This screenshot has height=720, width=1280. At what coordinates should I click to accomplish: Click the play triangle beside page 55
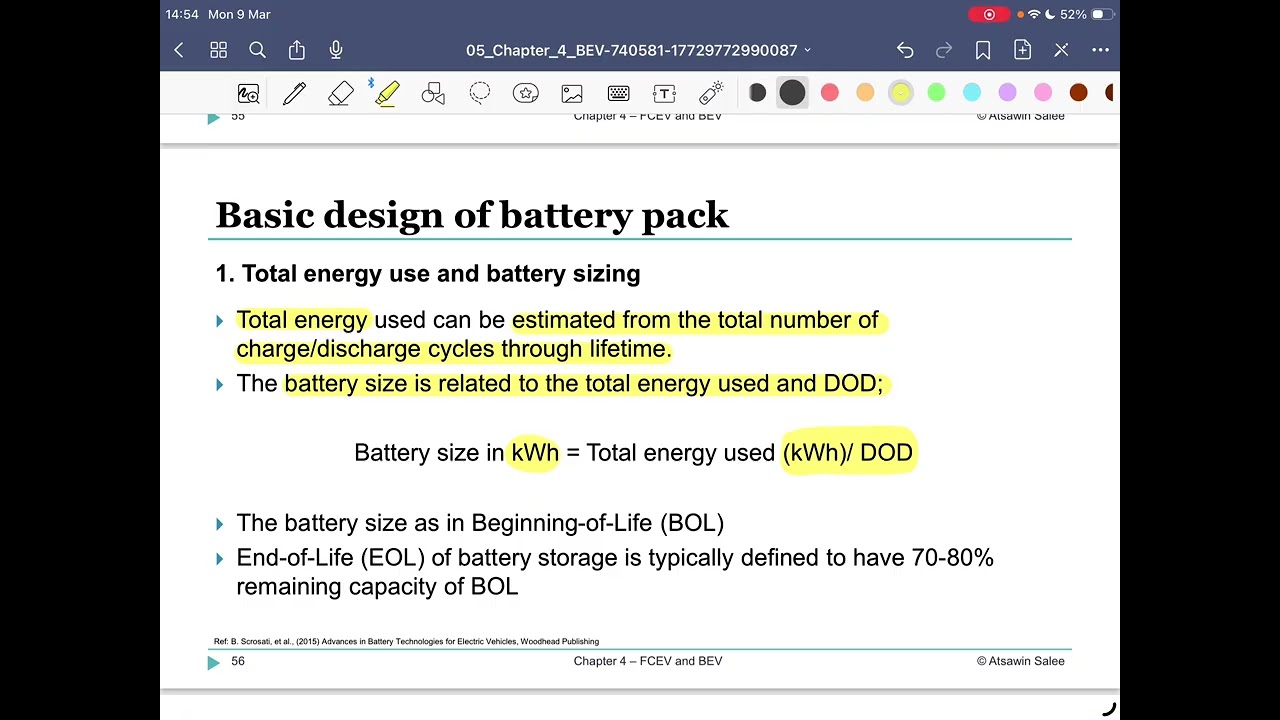point(213,118)
